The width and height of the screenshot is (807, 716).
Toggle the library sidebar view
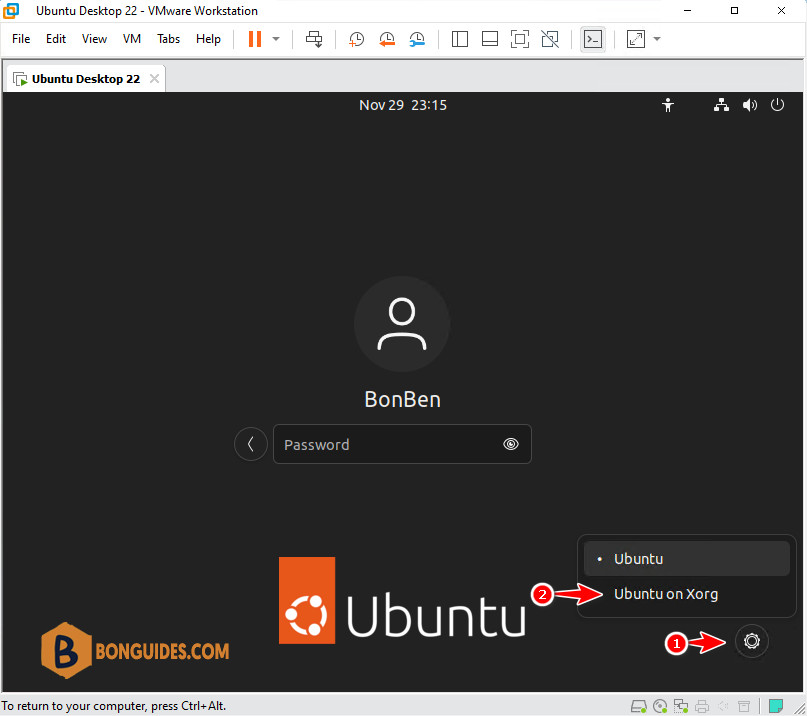[x=460, y=39]
